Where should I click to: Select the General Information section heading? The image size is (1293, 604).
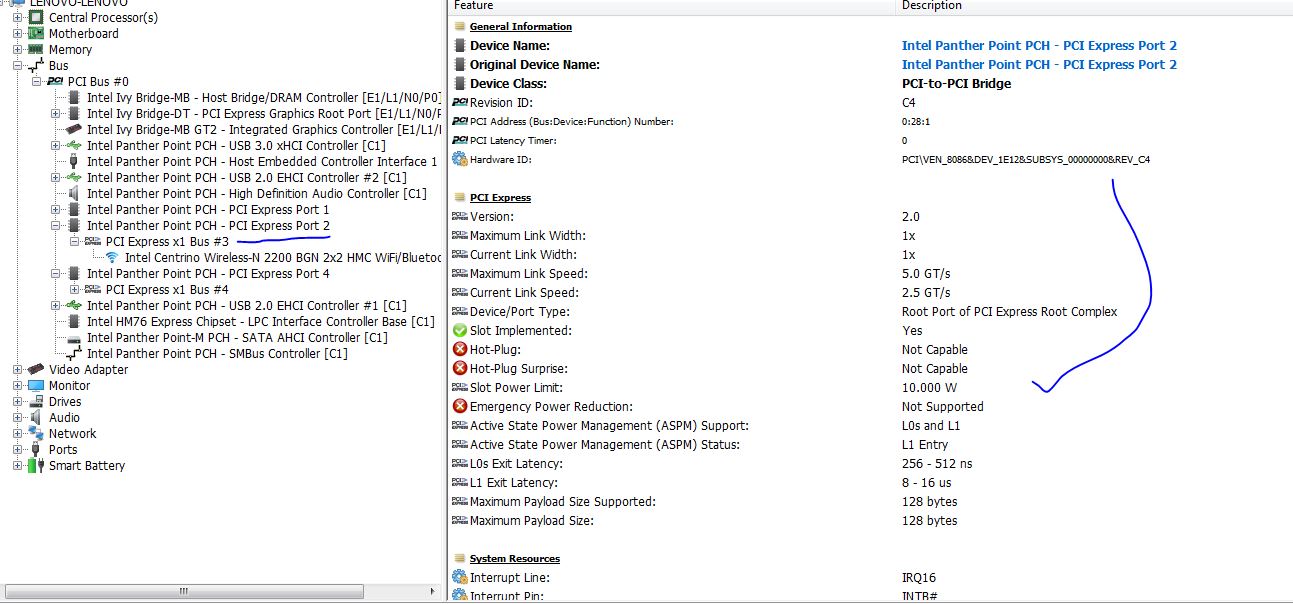[521, 26]
